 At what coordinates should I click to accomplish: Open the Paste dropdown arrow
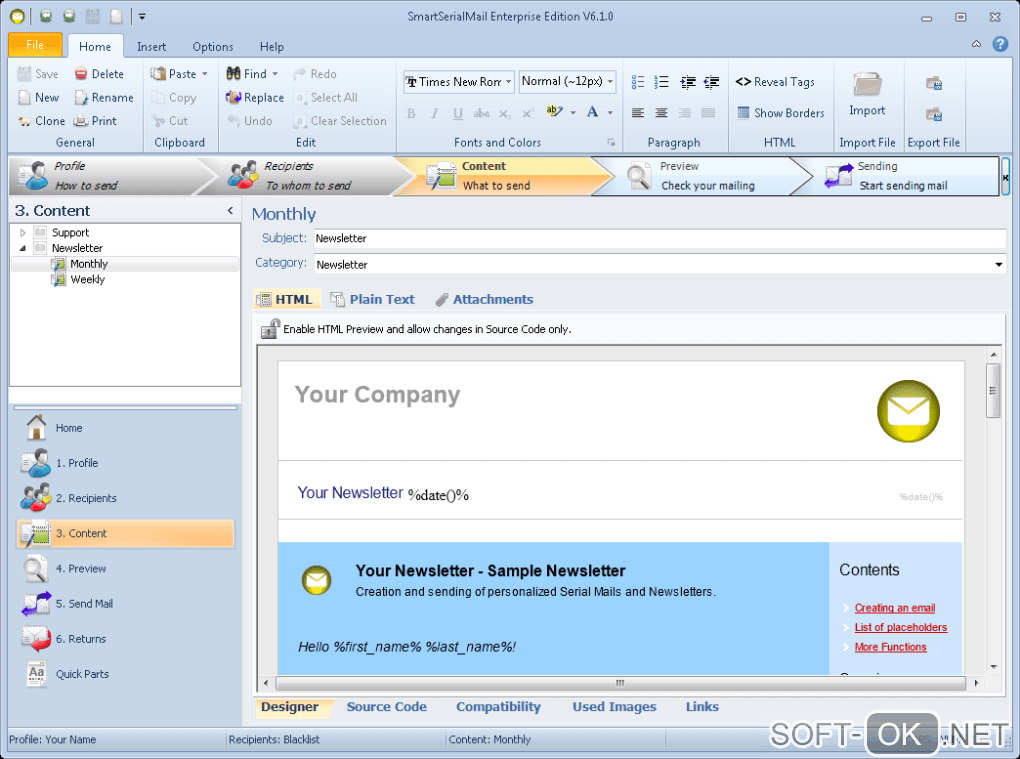click(205, 73)
